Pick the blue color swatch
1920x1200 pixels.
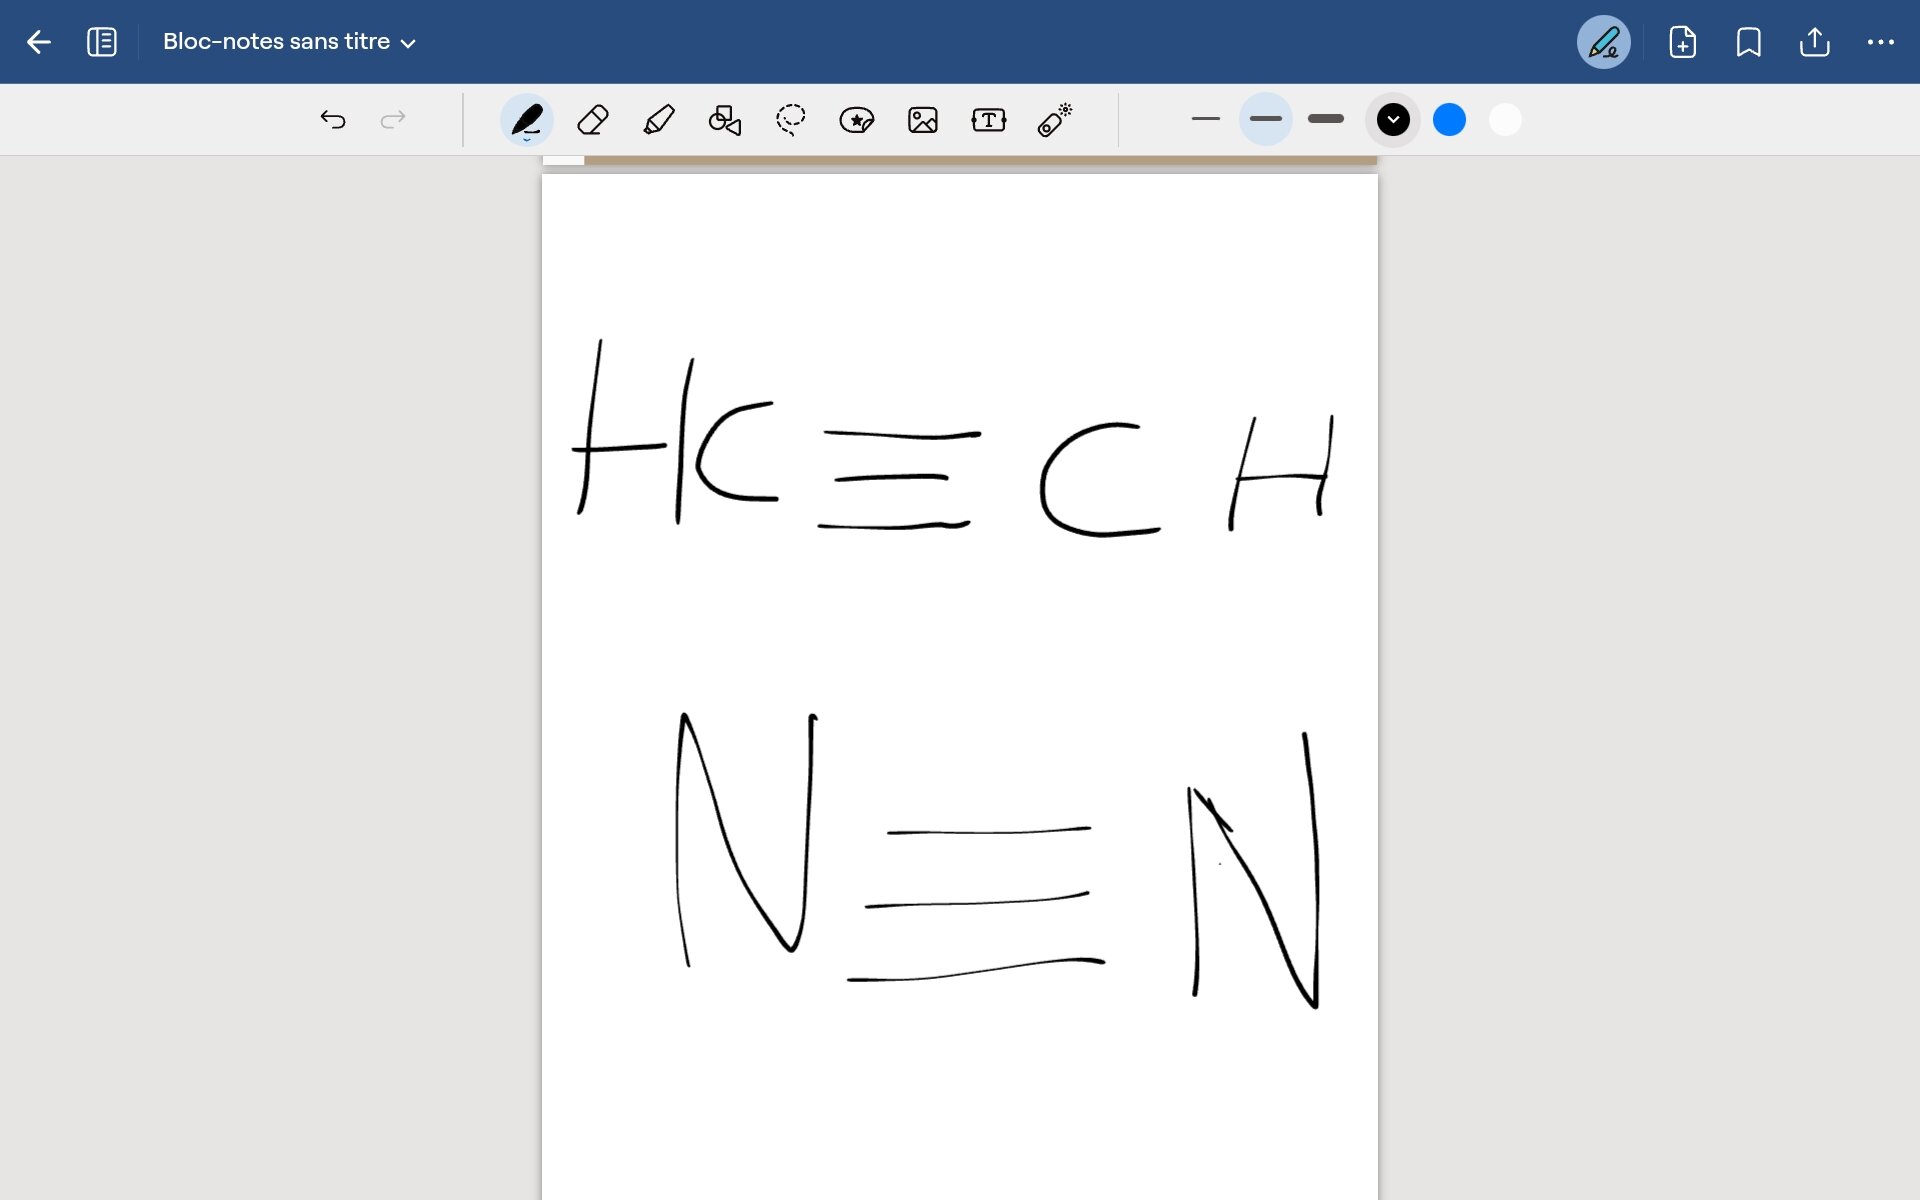point(1449,120)
